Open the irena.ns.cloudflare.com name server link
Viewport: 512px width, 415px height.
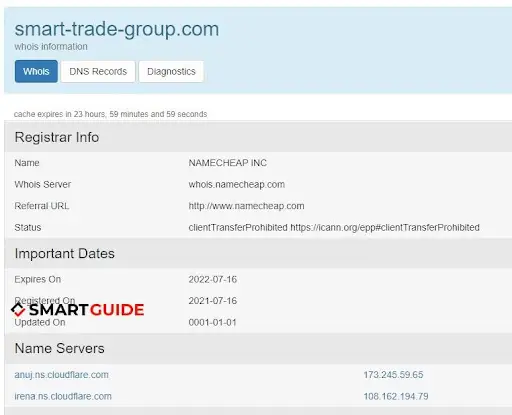coord(63,396)
